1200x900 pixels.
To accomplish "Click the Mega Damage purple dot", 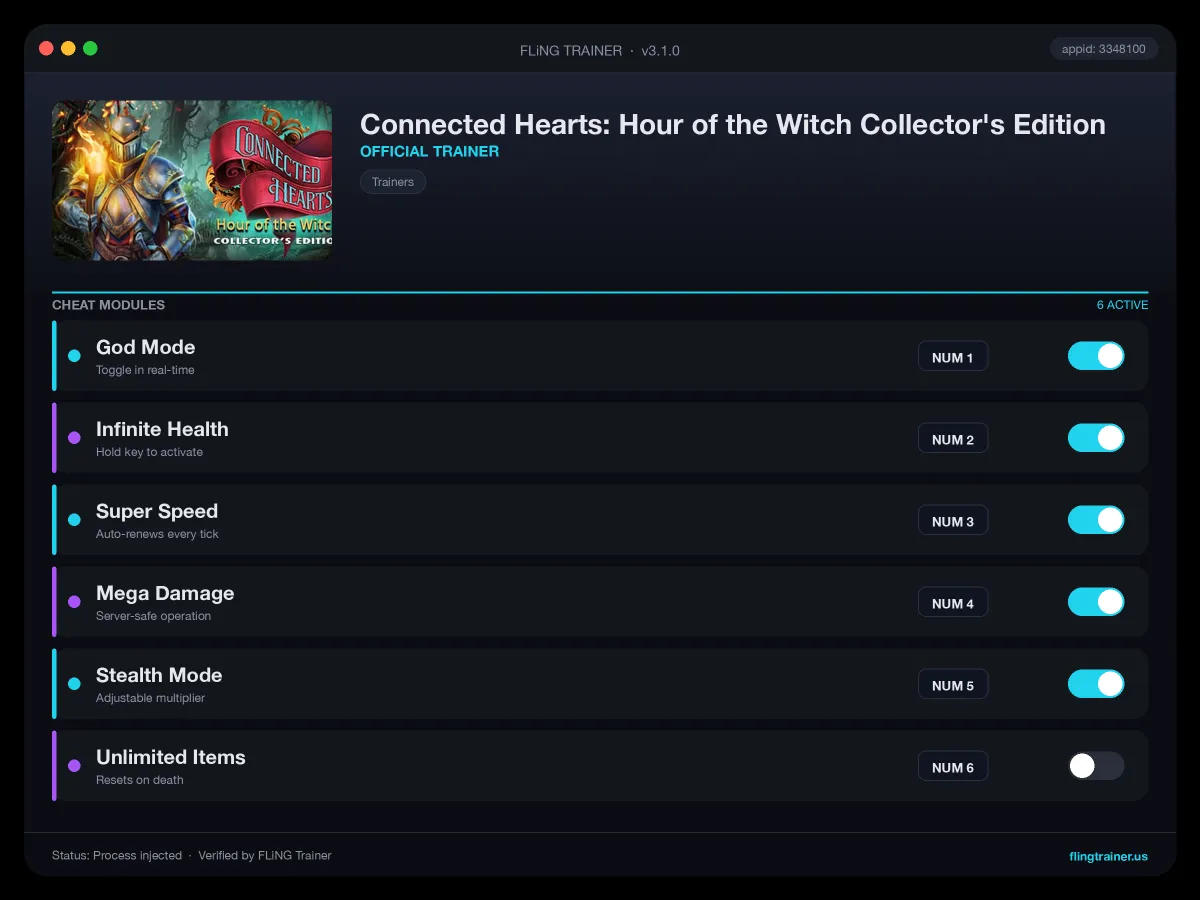I will coord(74,602).
